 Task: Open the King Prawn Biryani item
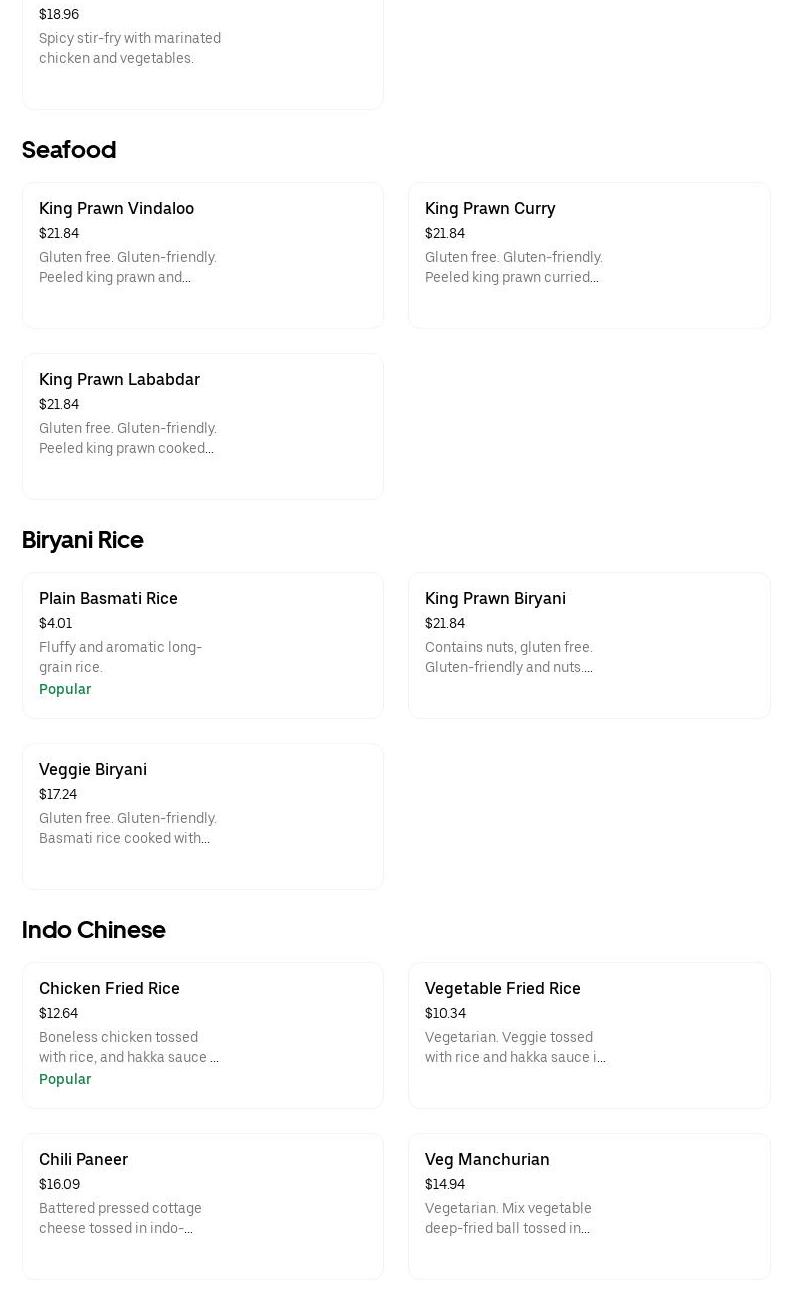point(588,645)
